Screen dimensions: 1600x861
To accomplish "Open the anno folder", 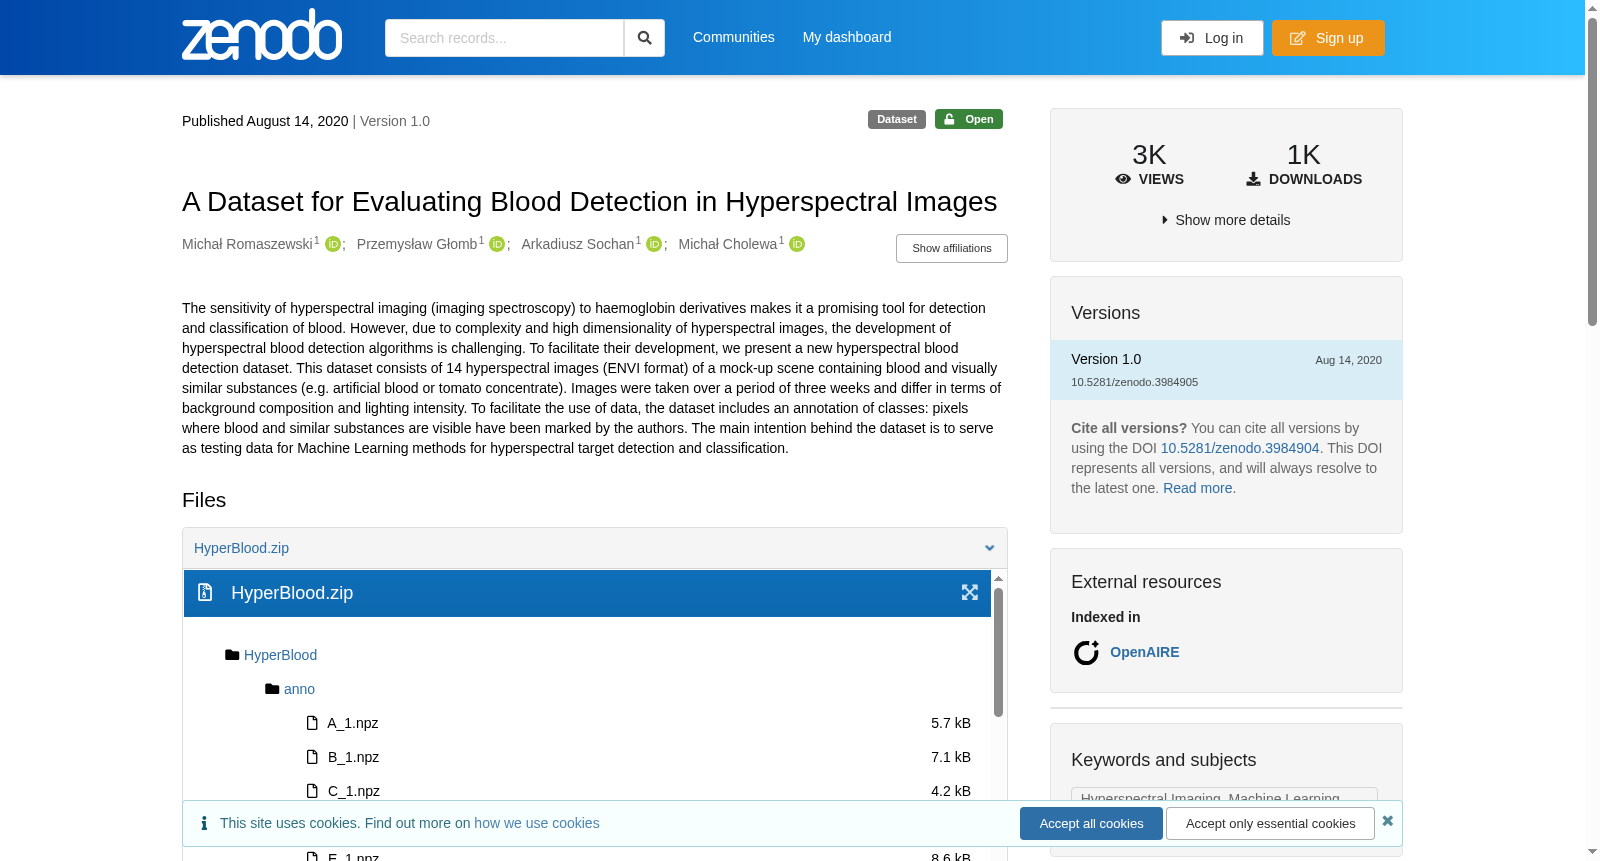I will click(299, 689).
